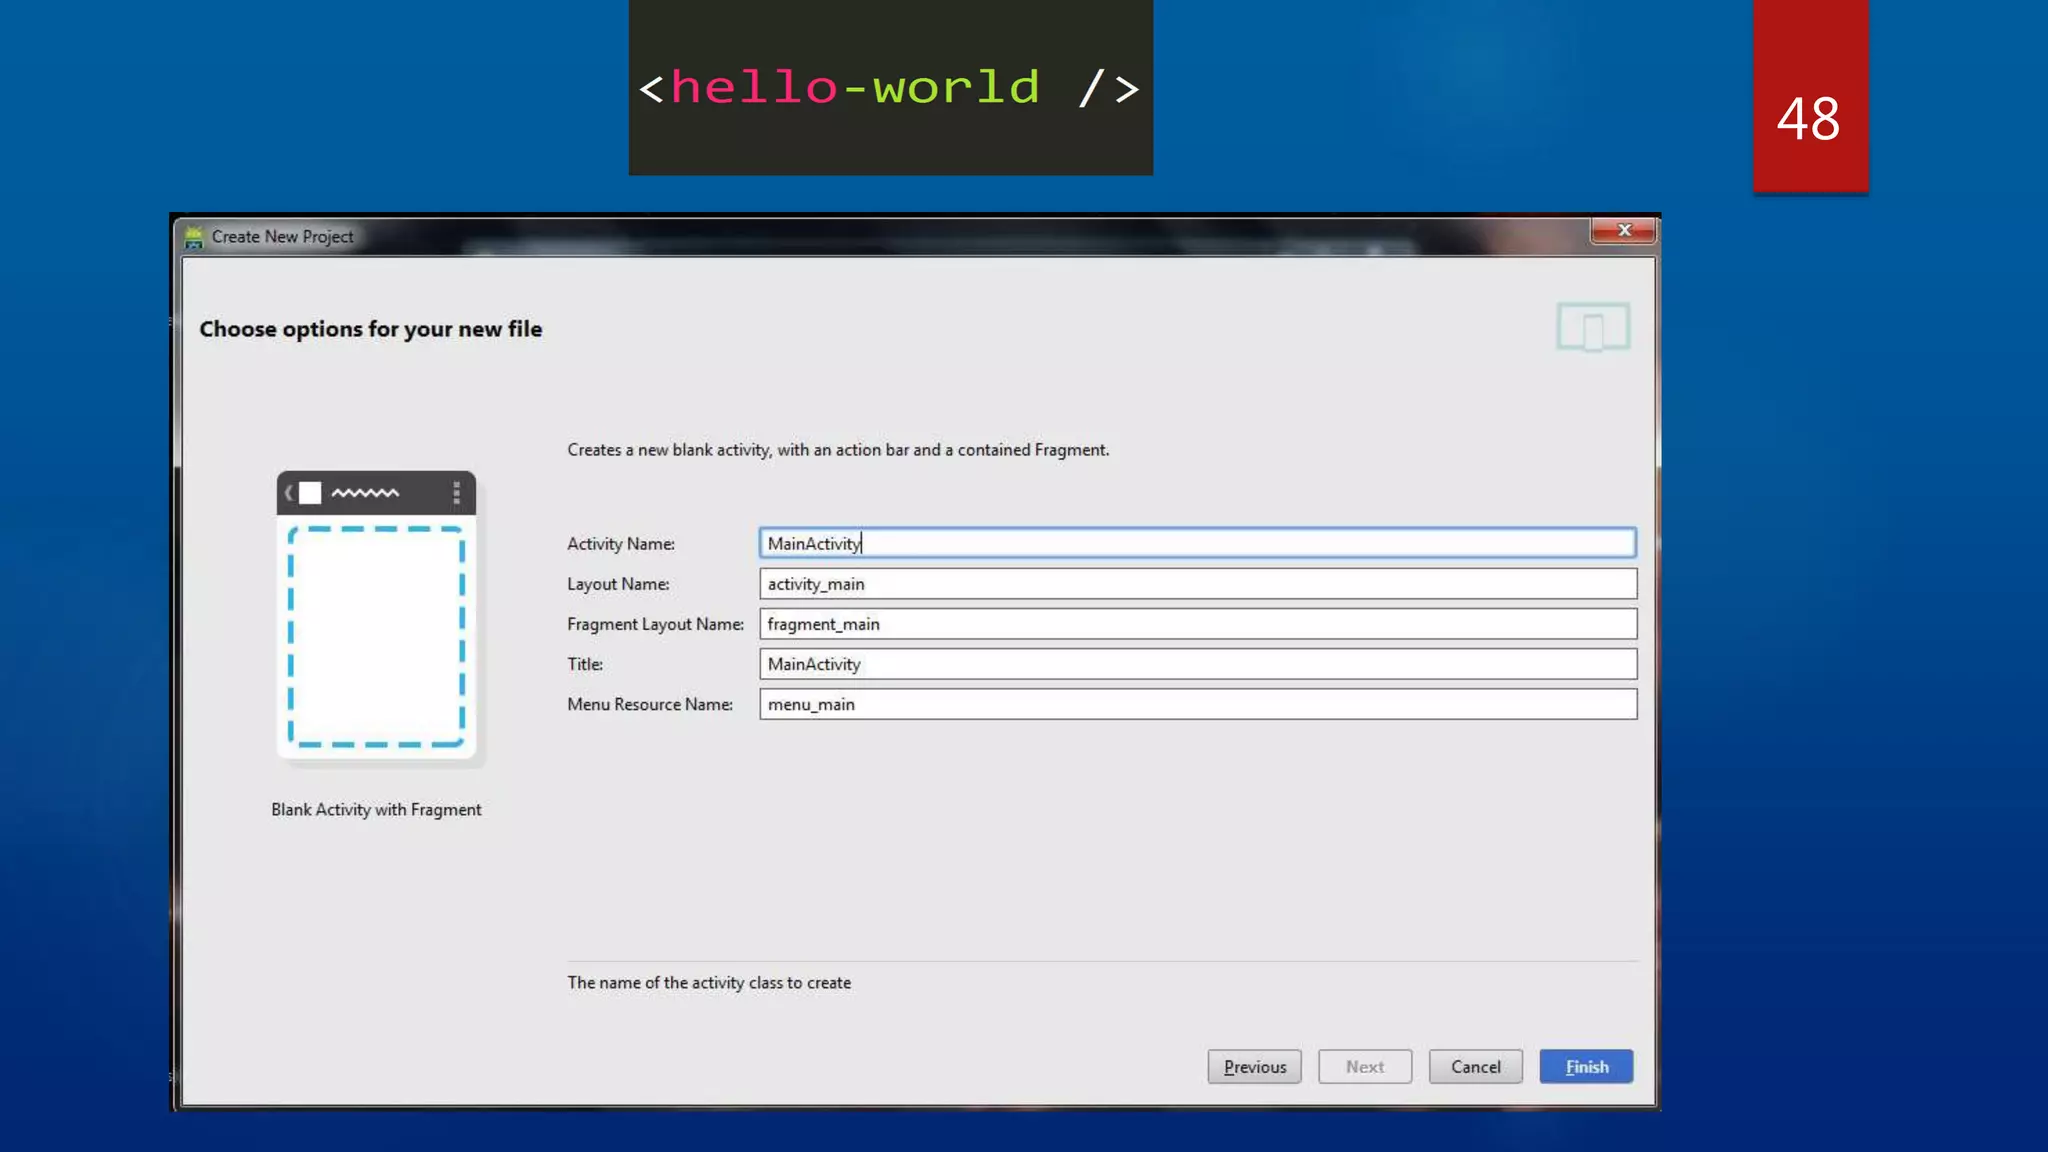The image size is (2048, 1152).
Task: Focus the Activity Name input field
Action: point(1197,543)
